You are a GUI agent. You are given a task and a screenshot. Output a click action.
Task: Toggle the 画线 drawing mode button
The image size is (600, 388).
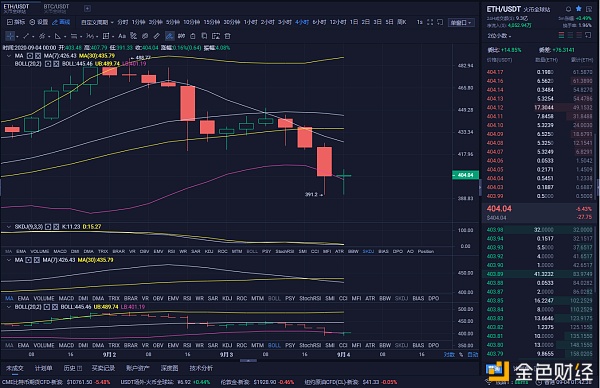coord(61,22)
